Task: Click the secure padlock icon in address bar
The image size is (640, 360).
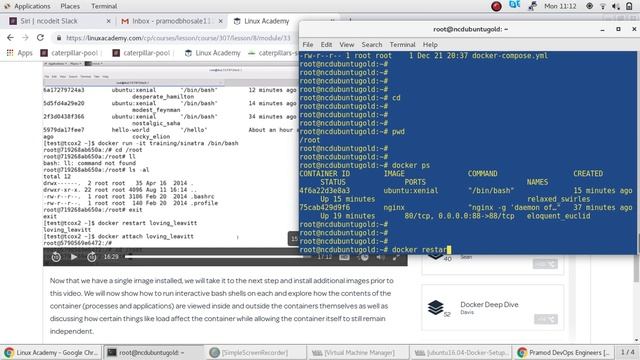Action: 59,38
